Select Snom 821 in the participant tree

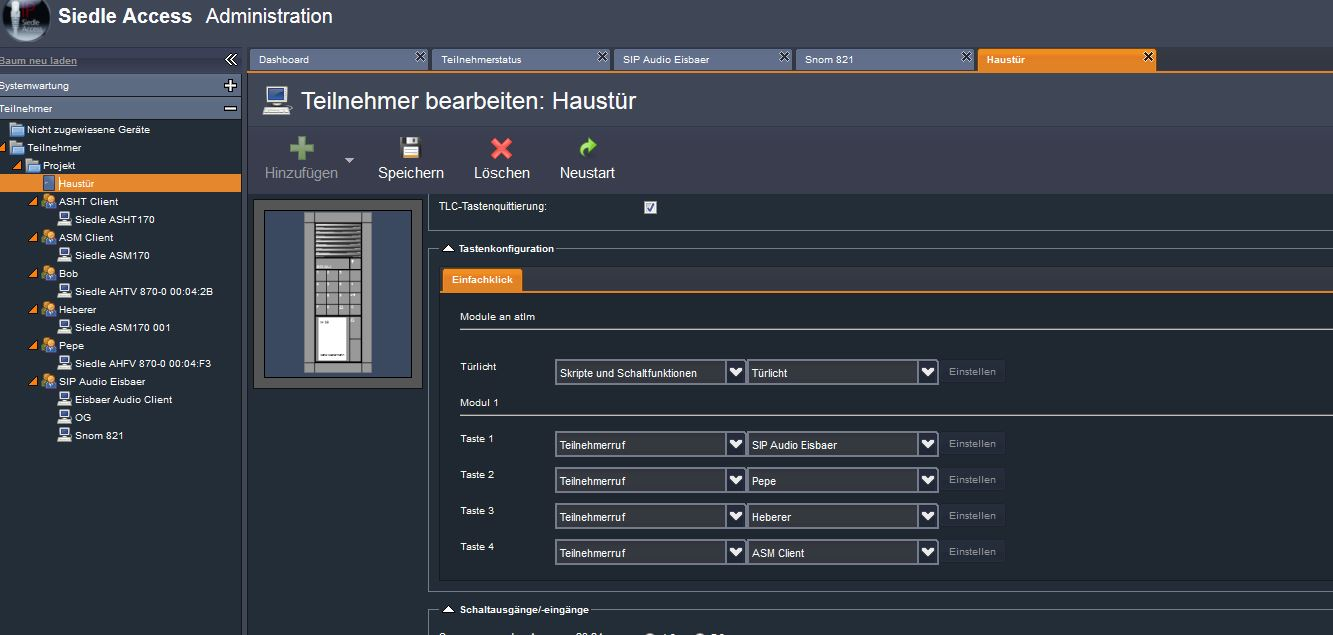[99, 436]
